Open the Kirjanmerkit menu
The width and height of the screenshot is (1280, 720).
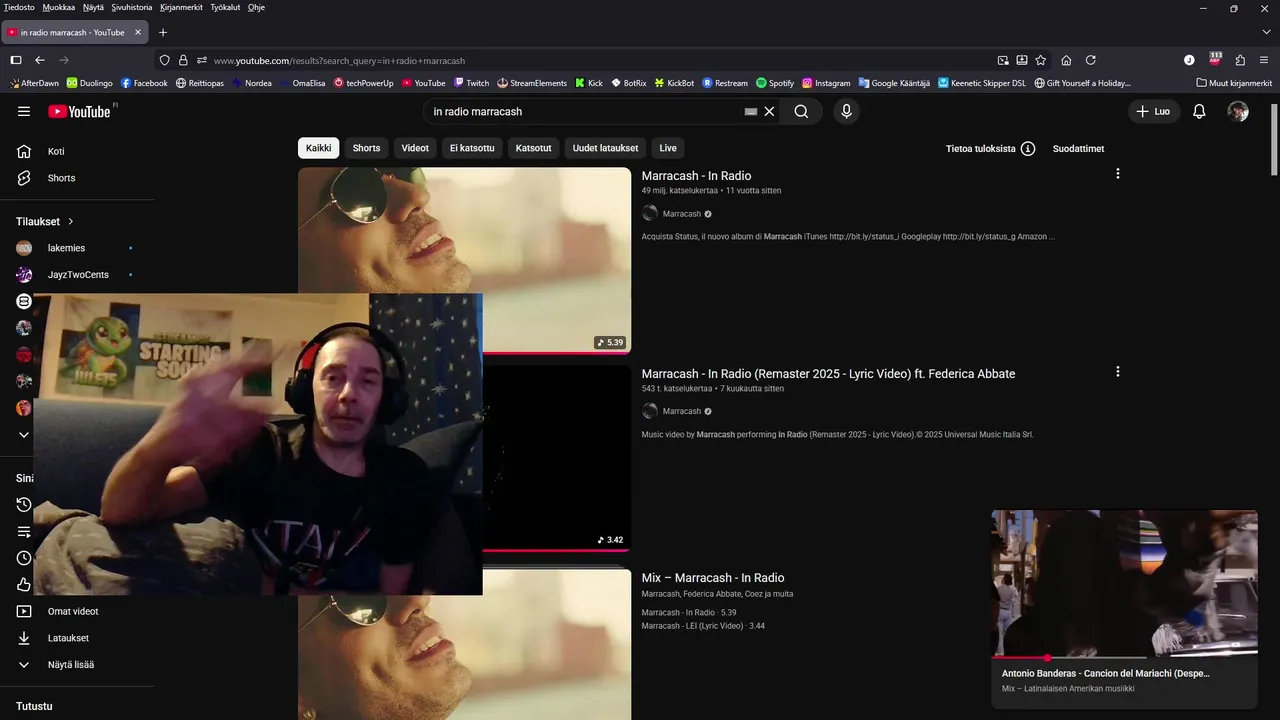click(181, 7)
